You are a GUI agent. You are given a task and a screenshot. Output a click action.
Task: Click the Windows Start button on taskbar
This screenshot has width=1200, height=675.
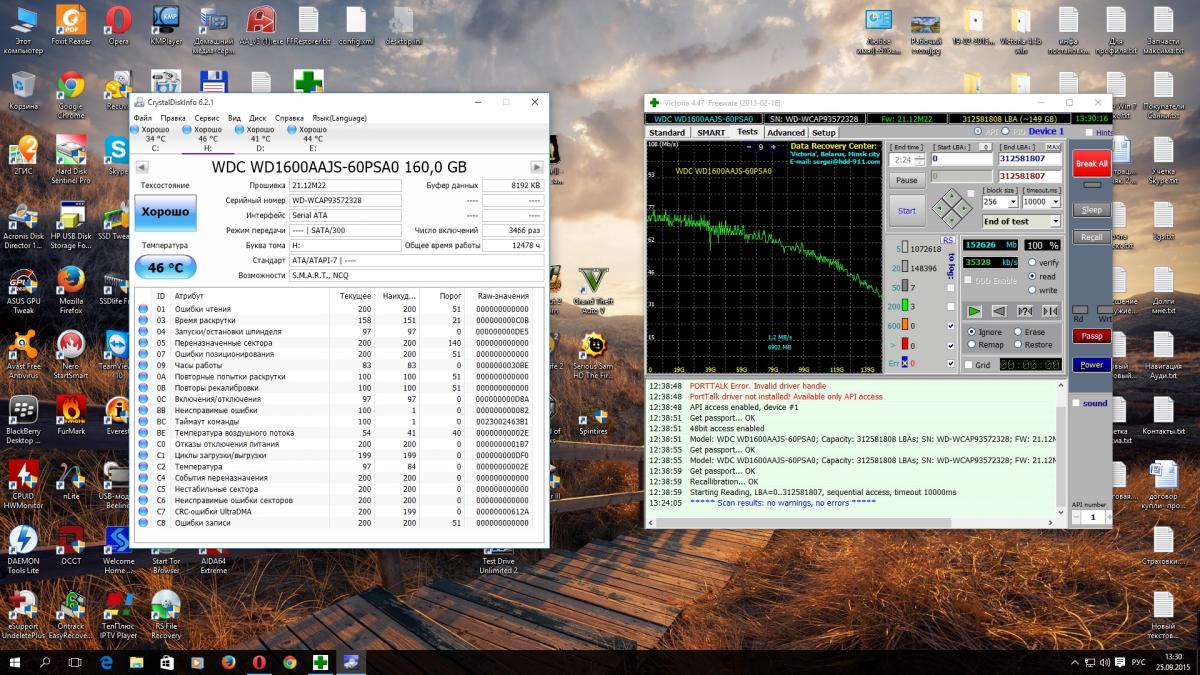[x=16, y=661]
